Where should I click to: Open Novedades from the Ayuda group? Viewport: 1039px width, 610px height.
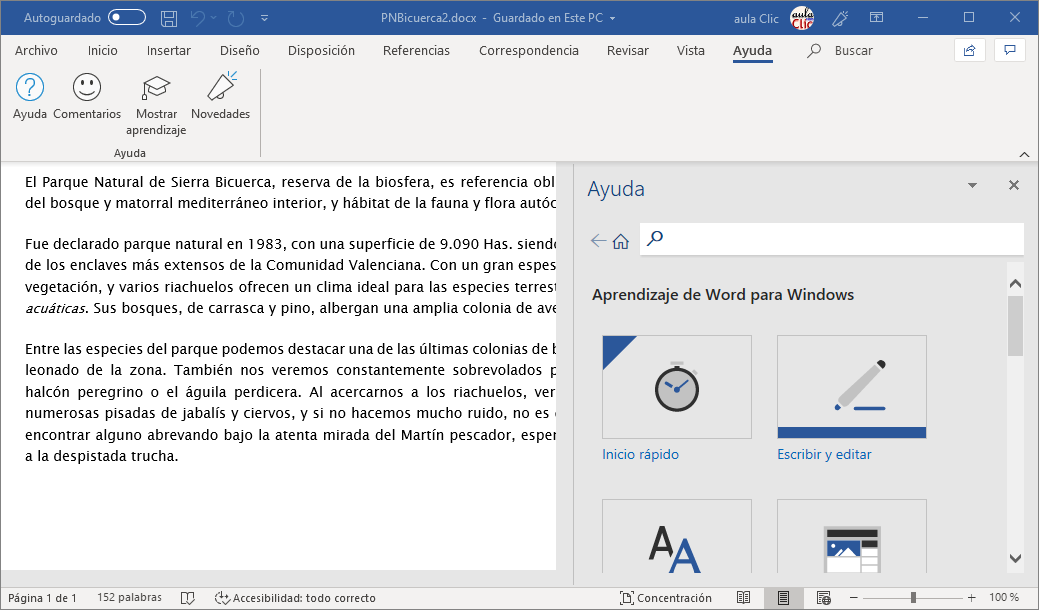coord(220,96)
